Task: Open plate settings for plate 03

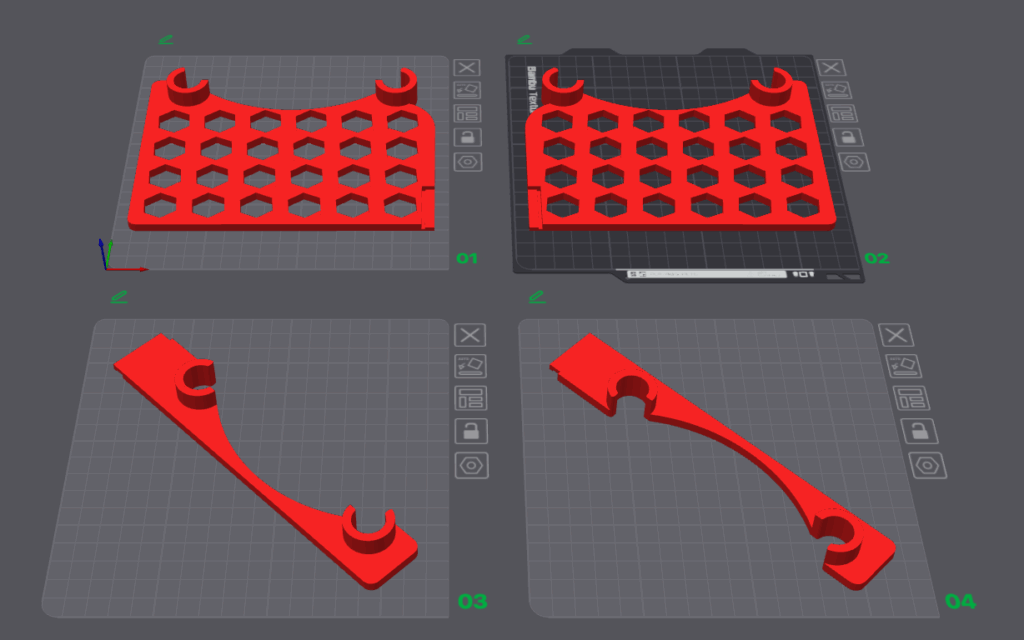Action: [x=470, y=465]
